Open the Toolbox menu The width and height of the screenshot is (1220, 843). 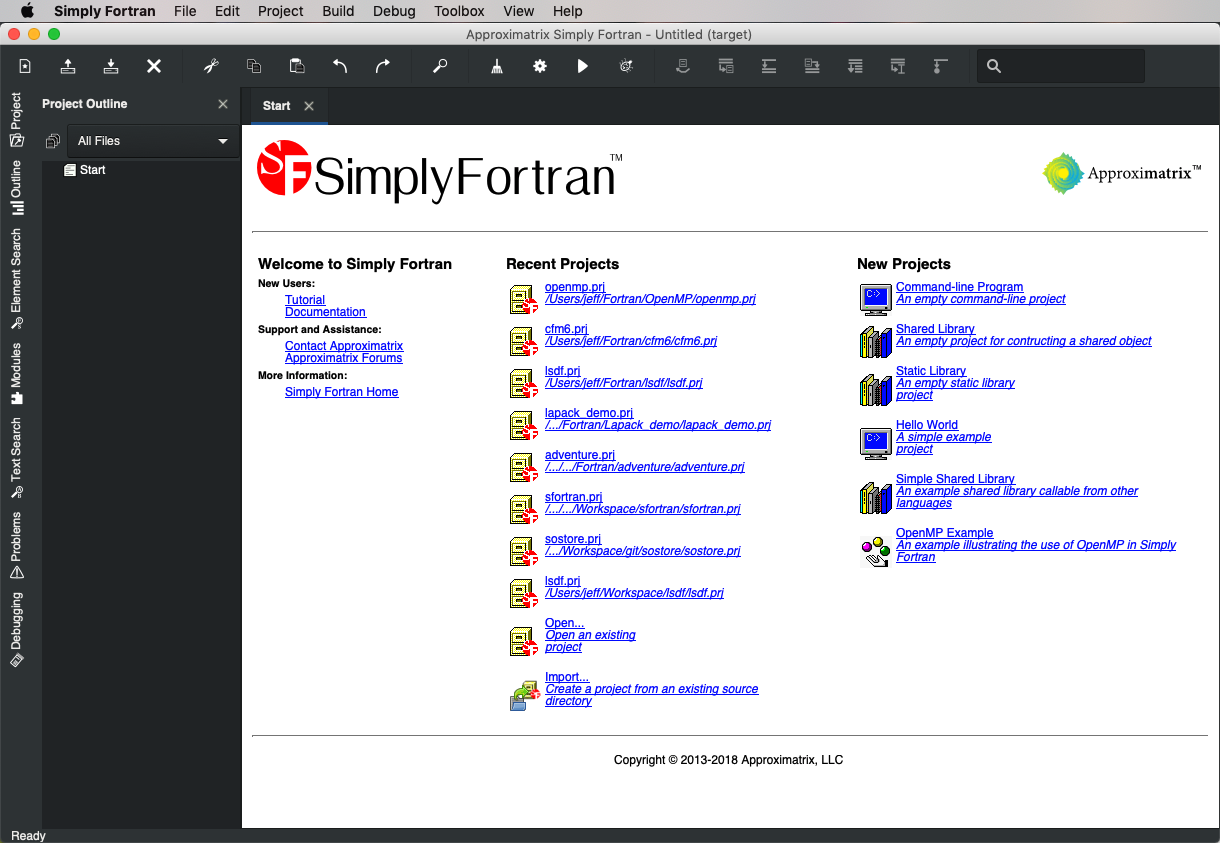pos(459,11)
